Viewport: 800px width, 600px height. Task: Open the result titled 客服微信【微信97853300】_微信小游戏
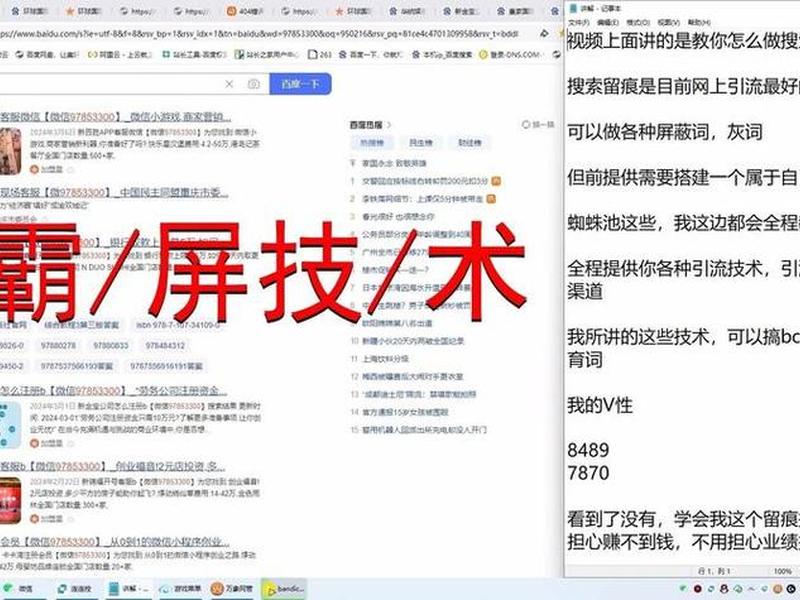(x=115, y=117)
